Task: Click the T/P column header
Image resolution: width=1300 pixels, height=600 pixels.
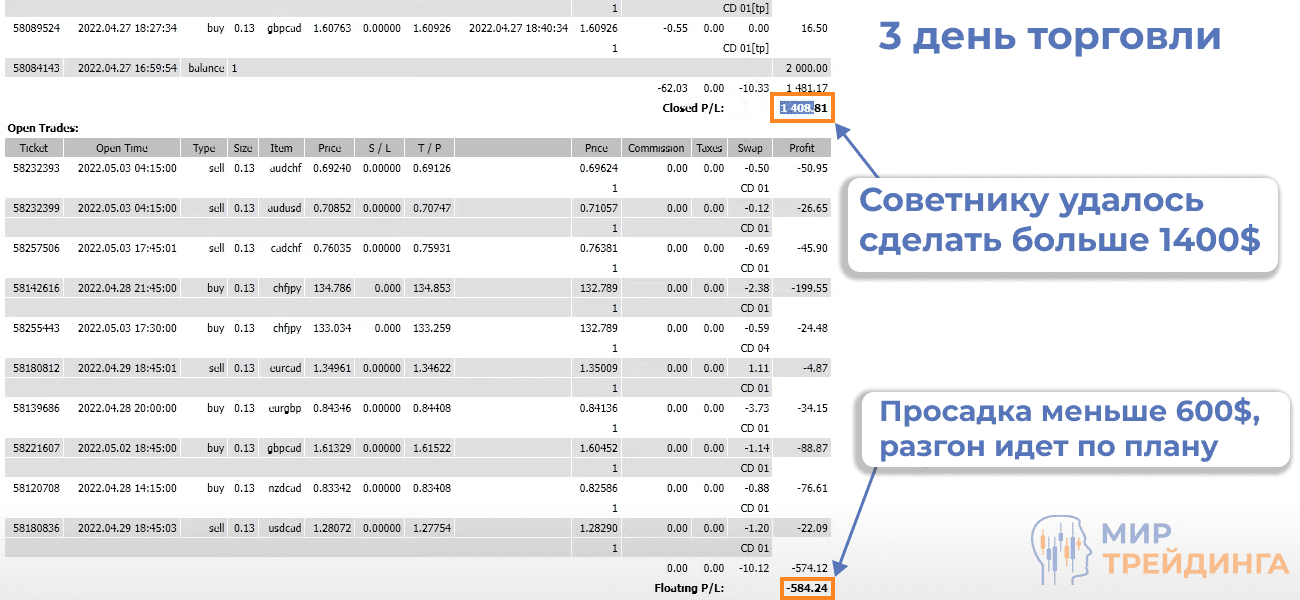Action: (429, 147)
